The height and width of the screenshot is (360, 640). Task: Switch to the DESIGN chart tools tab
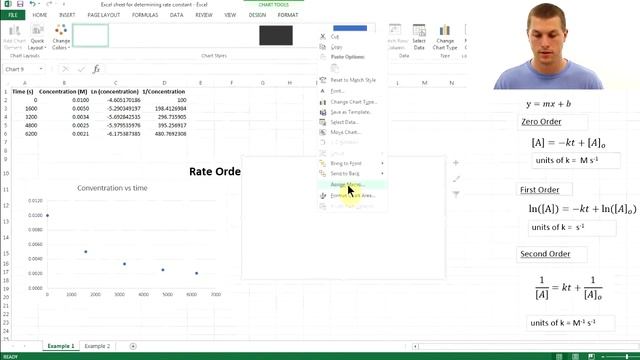257,15
